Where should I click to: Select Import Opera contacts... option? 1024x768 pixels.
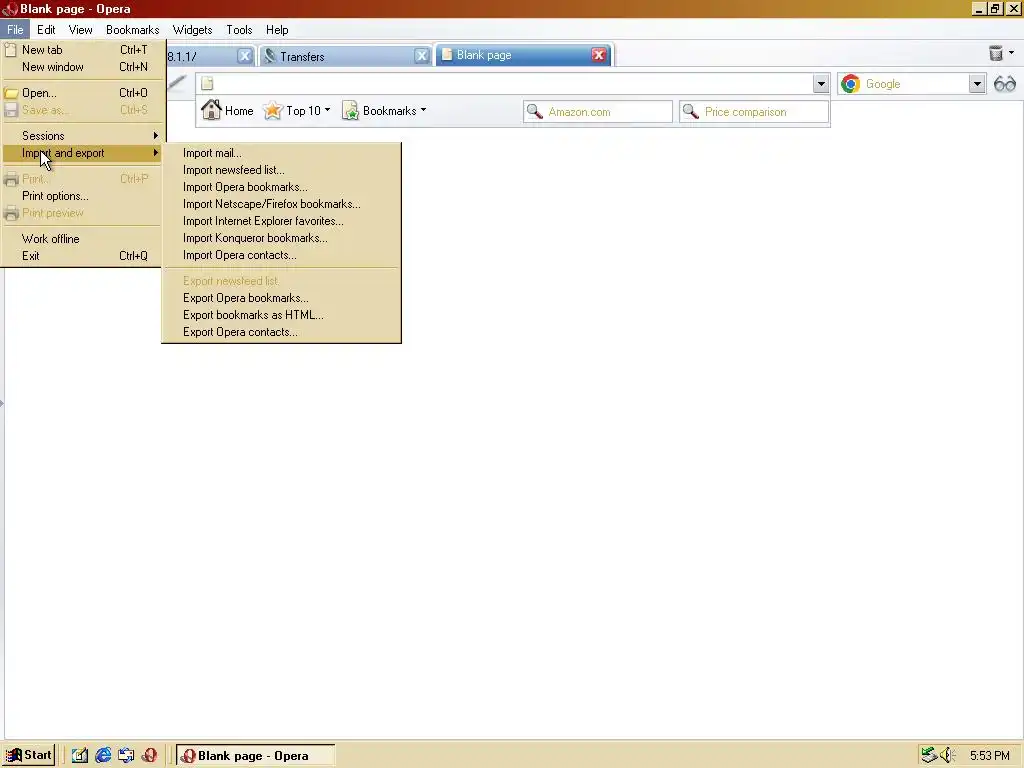click(281, 255)
